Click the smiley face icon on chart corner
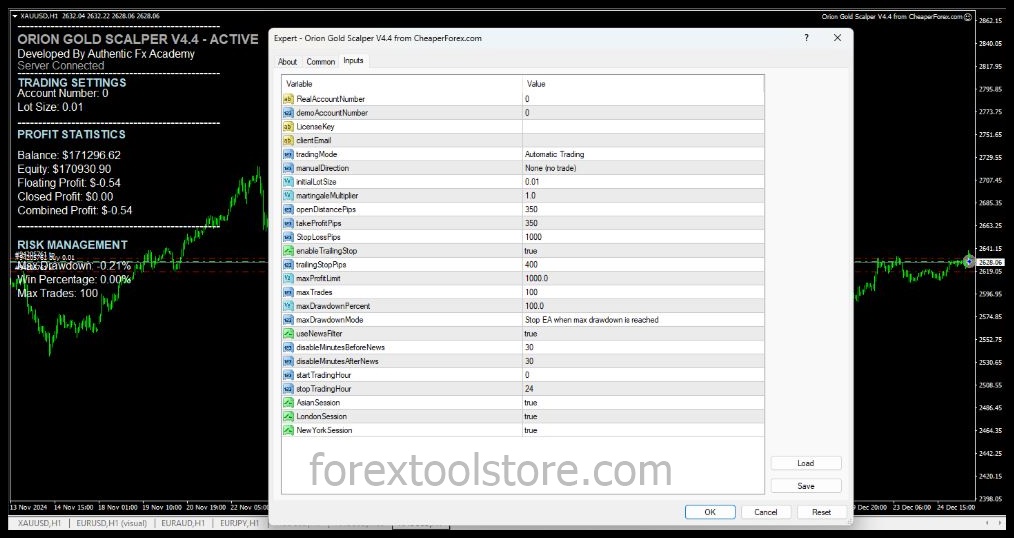1014x538 pixels. 968,17
